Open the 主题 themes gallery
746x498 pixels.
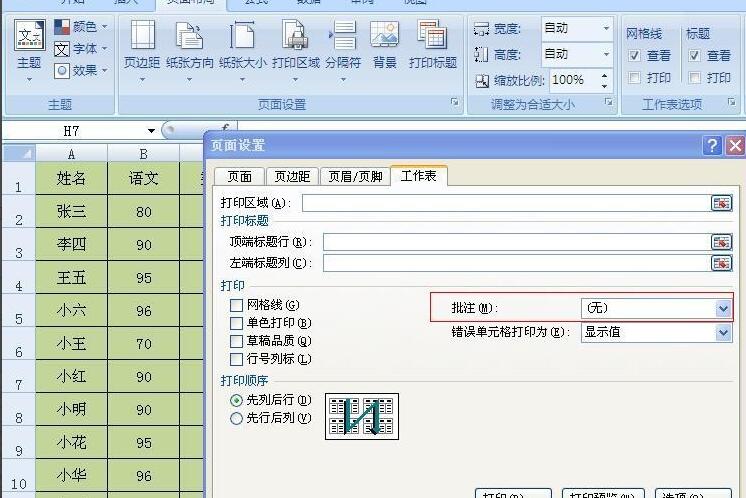(29, 47)
